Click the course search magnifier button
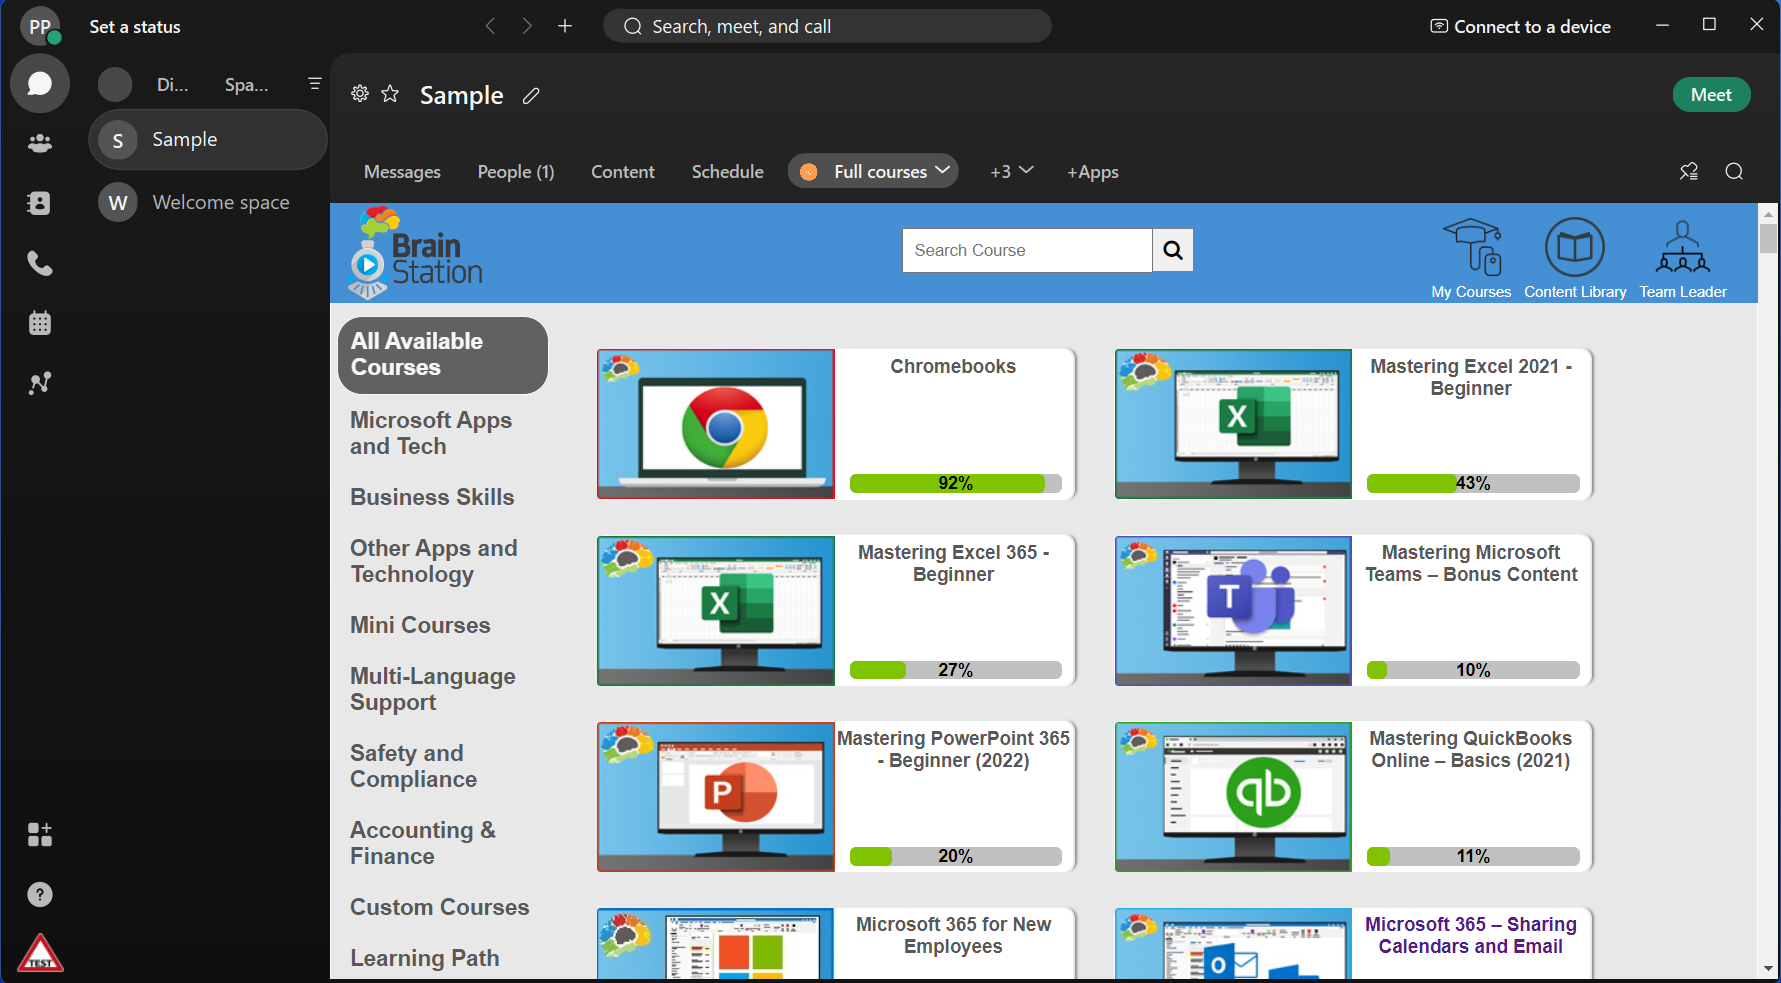This screenshot has width=1781, height=983. tap(1173, 250)
